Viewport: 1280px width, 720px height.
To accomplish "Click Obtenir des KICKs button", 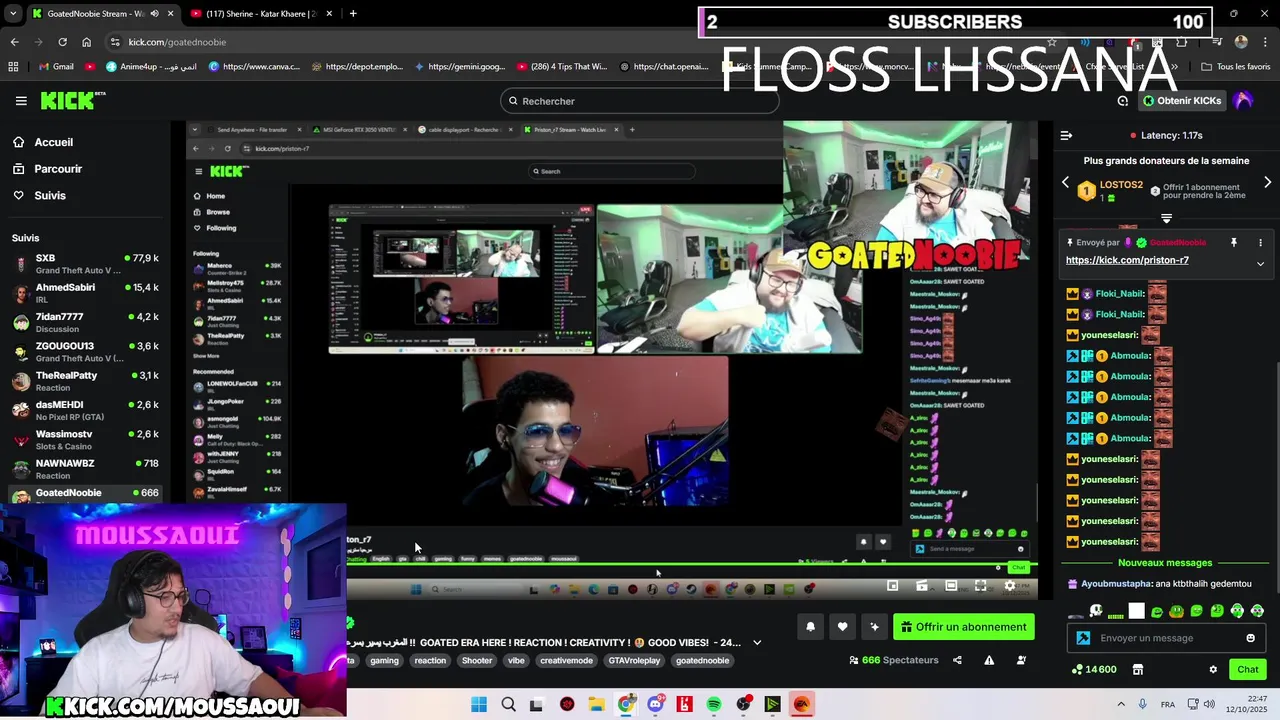I will [1182, 101].
